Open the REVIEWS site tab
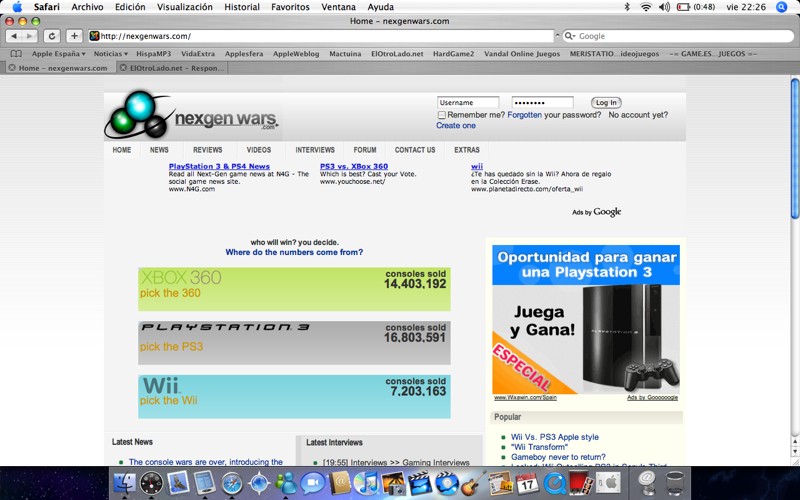This screenshot has height=500, width=800. click(208, 150)
